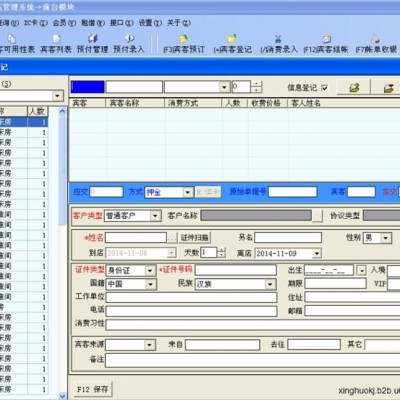
Task: Focus the 期限 expiry field
Action: 335,284
